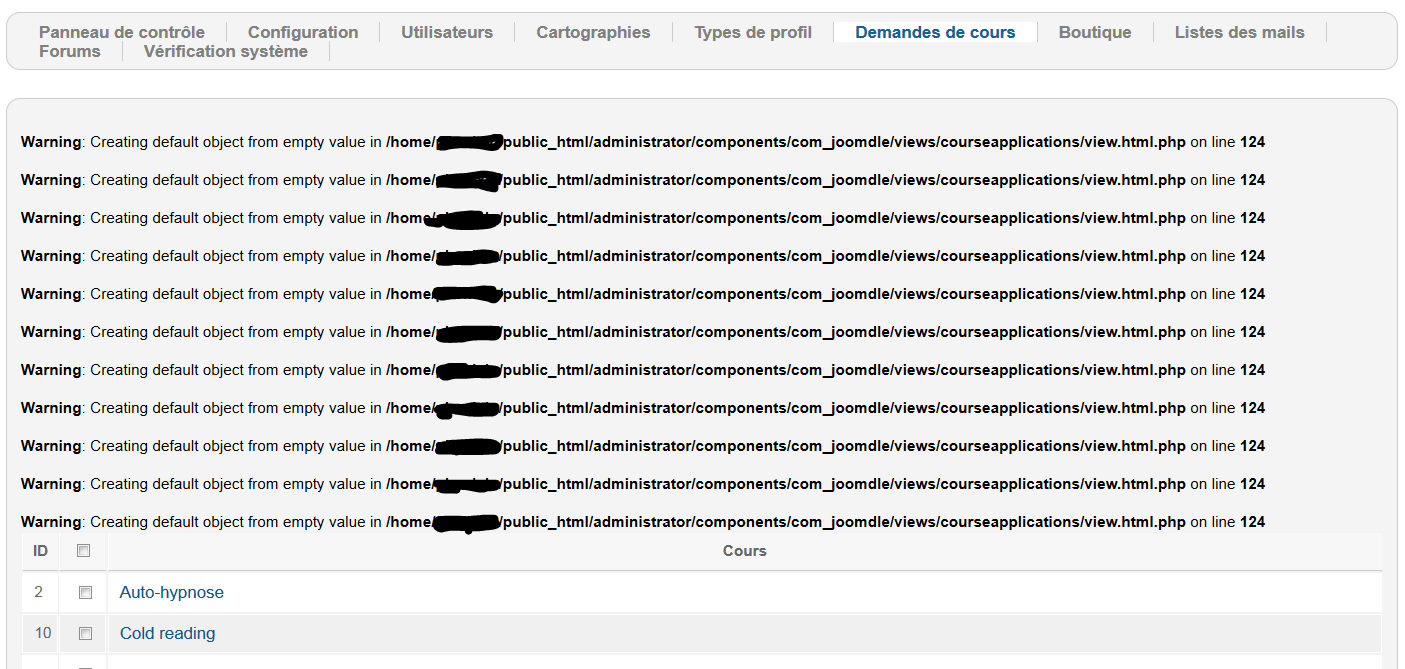Open the Cold reading course link
The width and height of the screenshot is (1405, 669).
167,634
